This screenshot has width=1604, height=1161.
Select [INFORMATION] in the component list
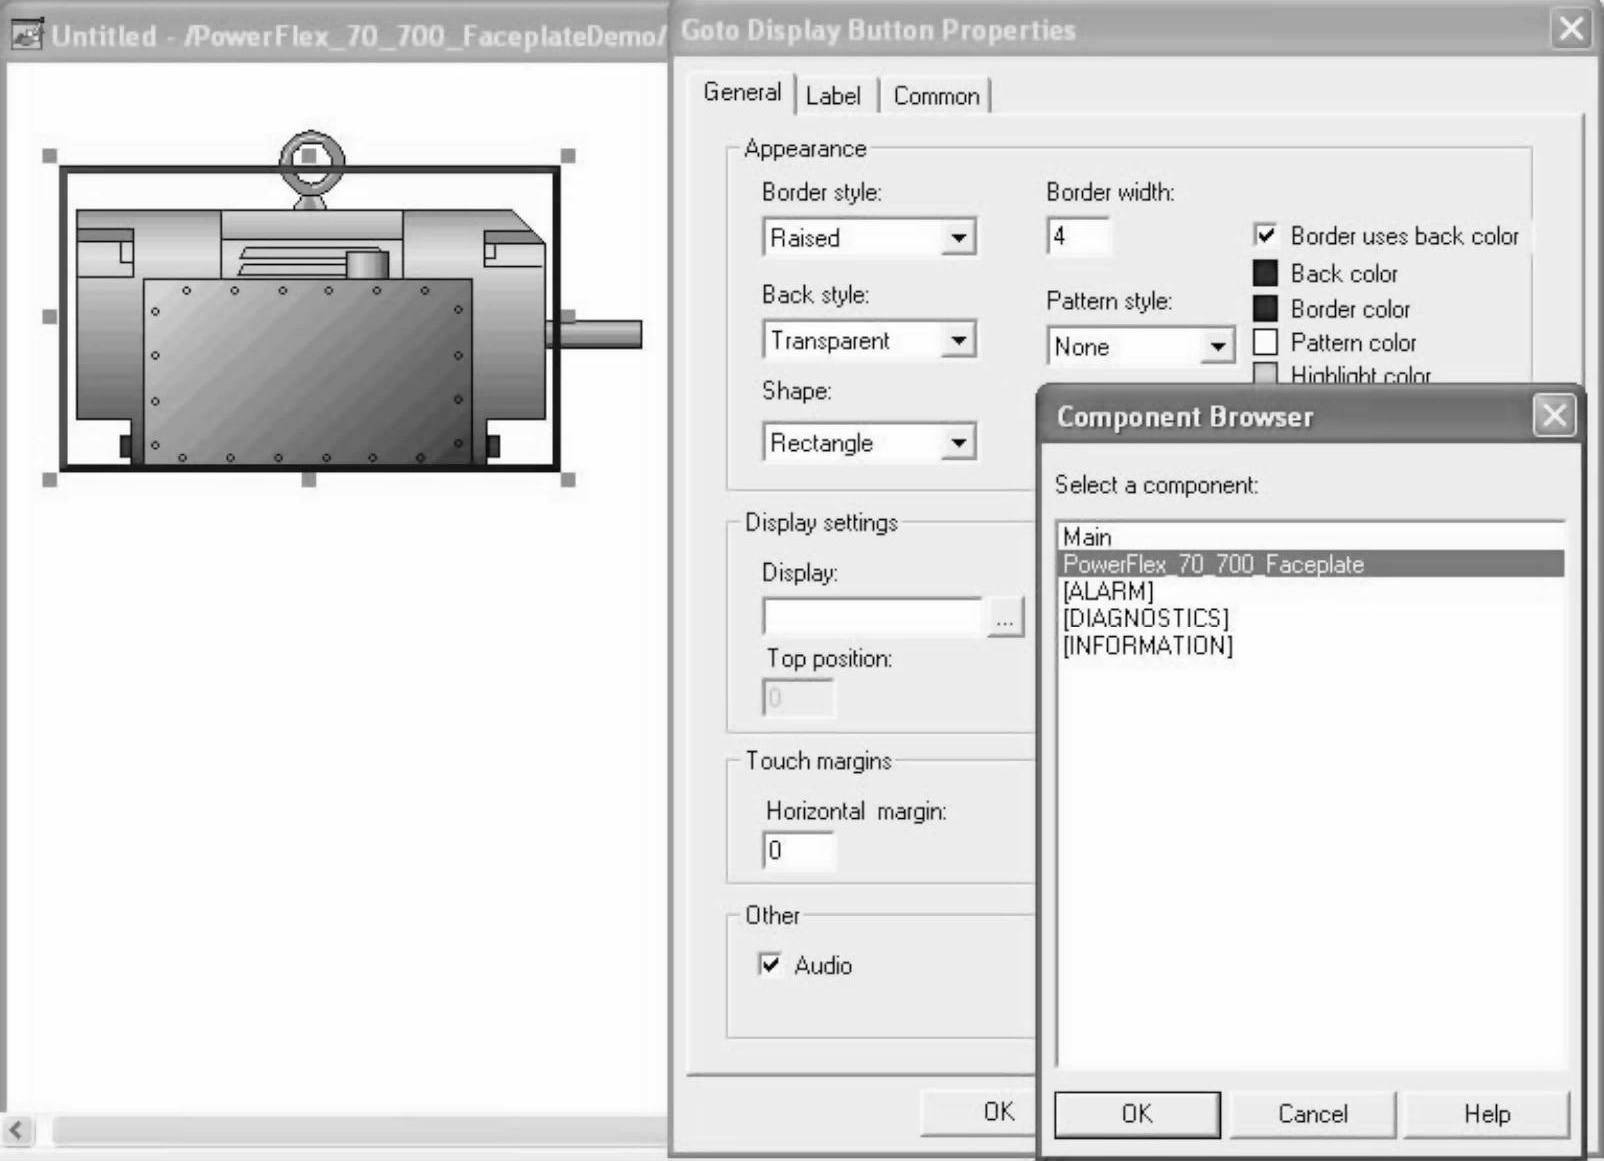tap(1311, 645)
